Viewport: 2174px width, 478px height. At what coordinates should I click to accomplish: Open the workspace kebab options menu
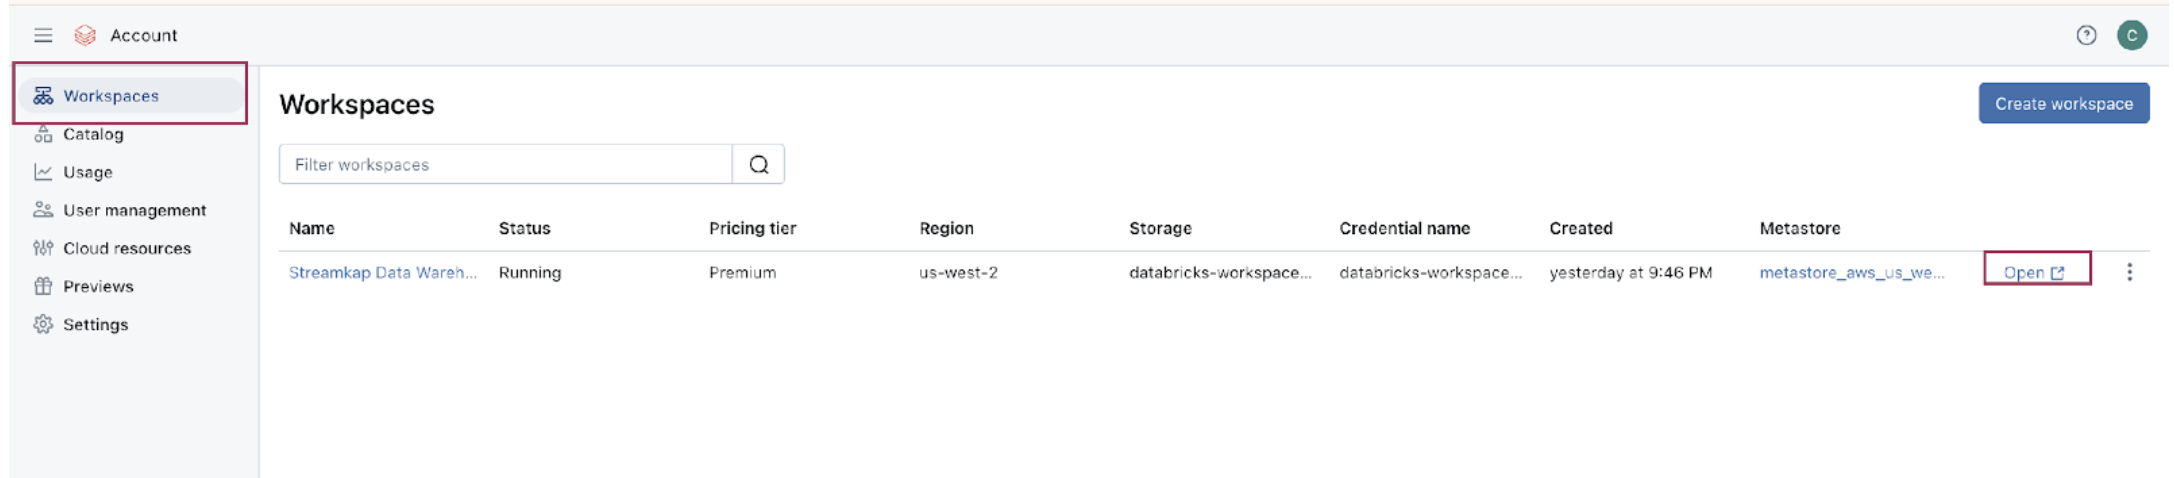(x=2129, y=272)
